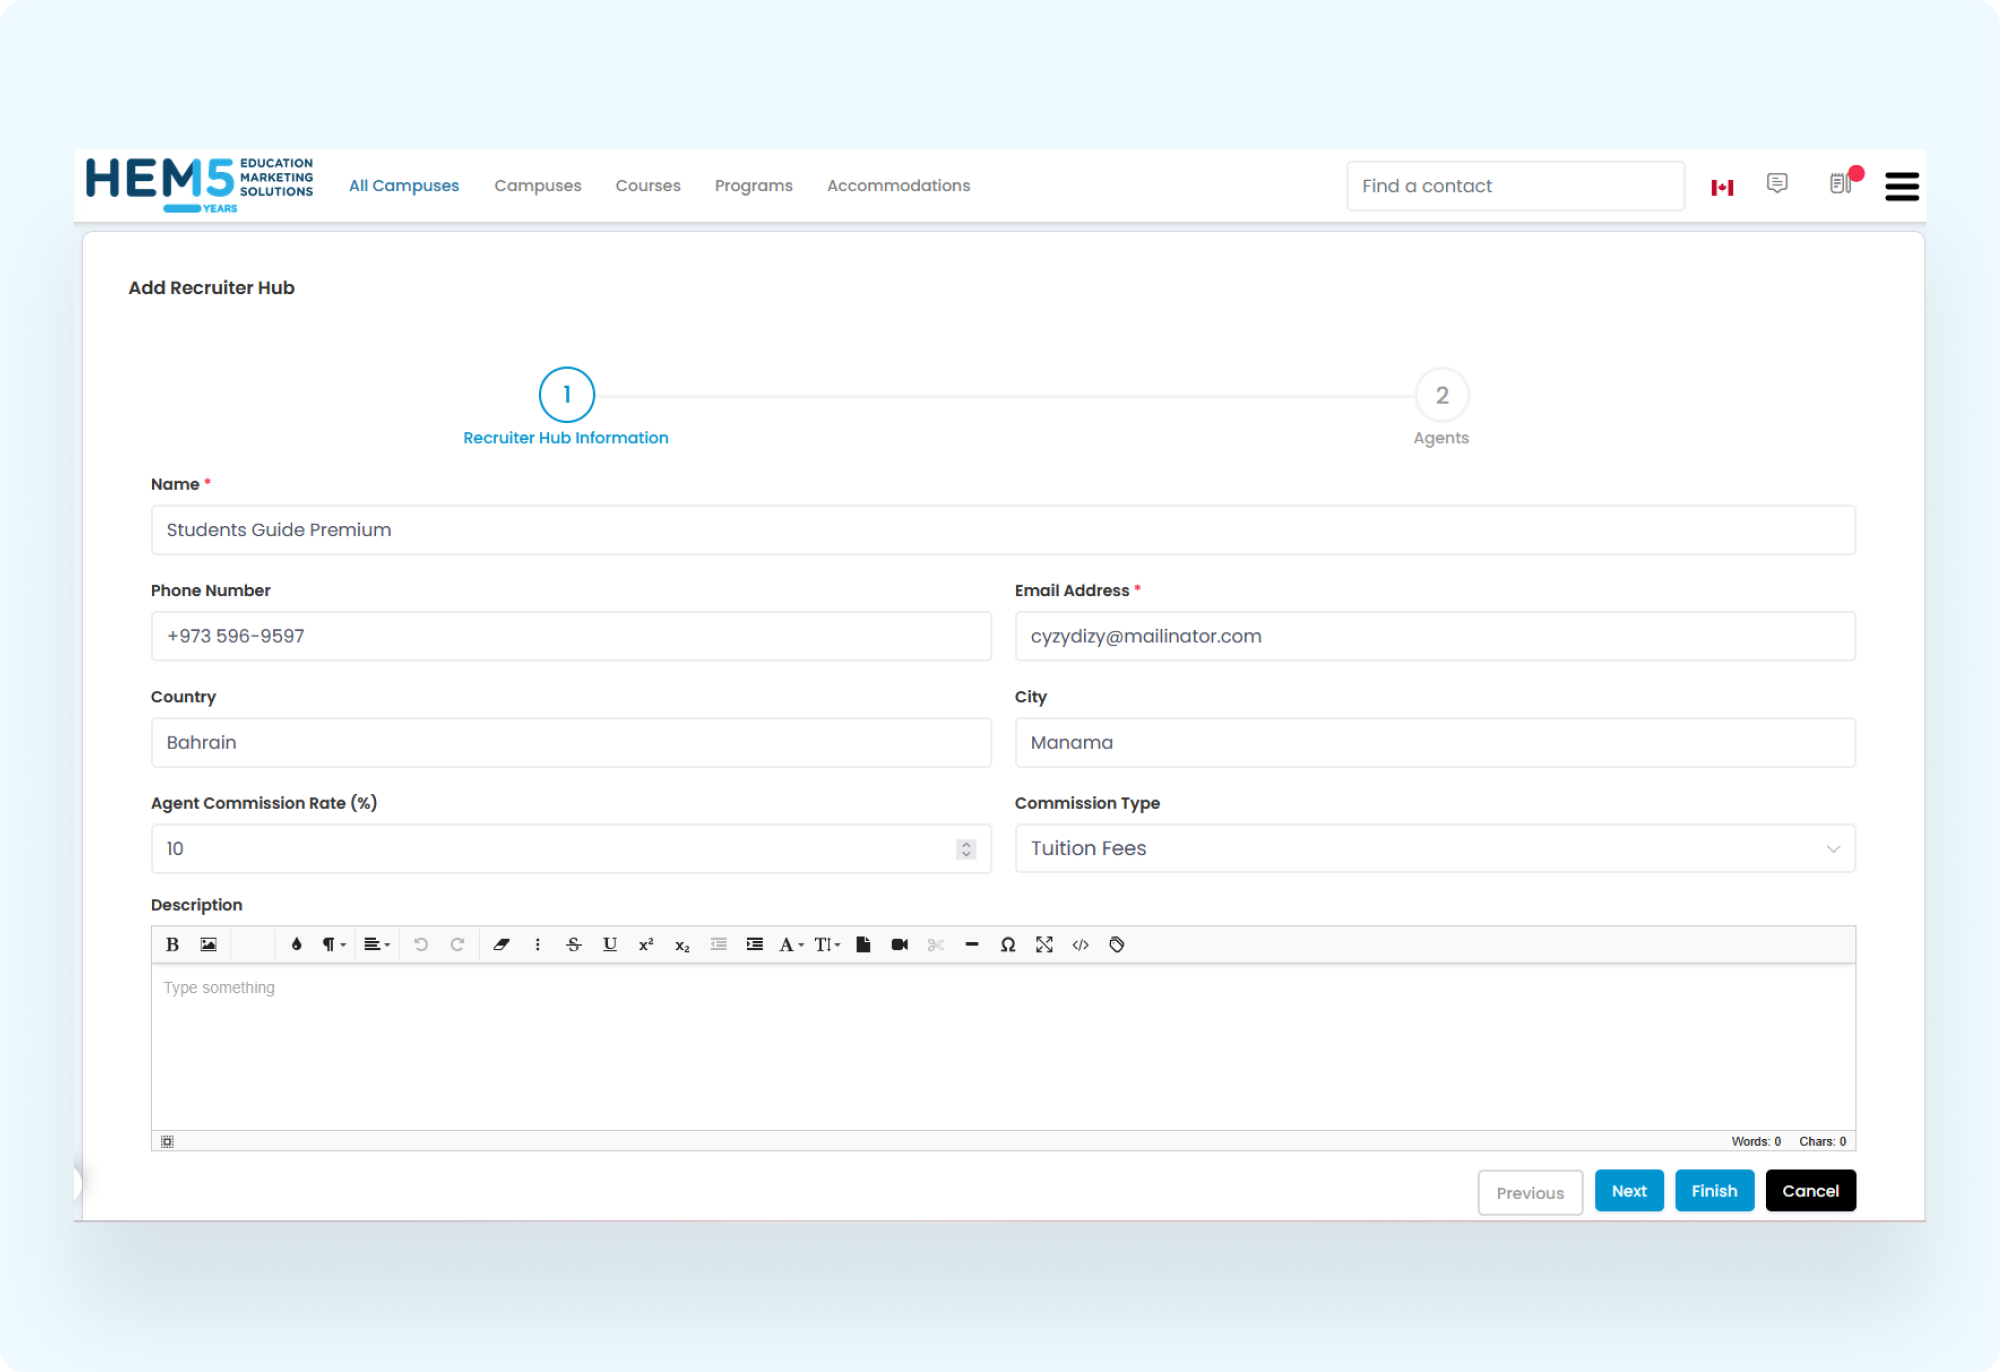Expand the Commission Type dropdown
The width and height of the screenshot is (2000, 1372).
(1434, 848)
